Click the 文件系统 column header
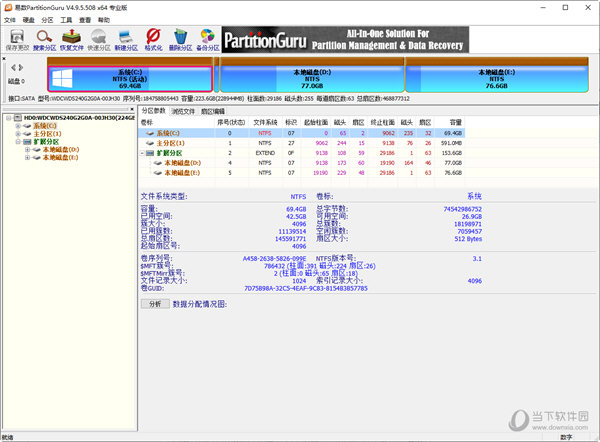Image resolution: width=600 pixels, height=442 pixels. pyautogui.click(x=265, y=122)
